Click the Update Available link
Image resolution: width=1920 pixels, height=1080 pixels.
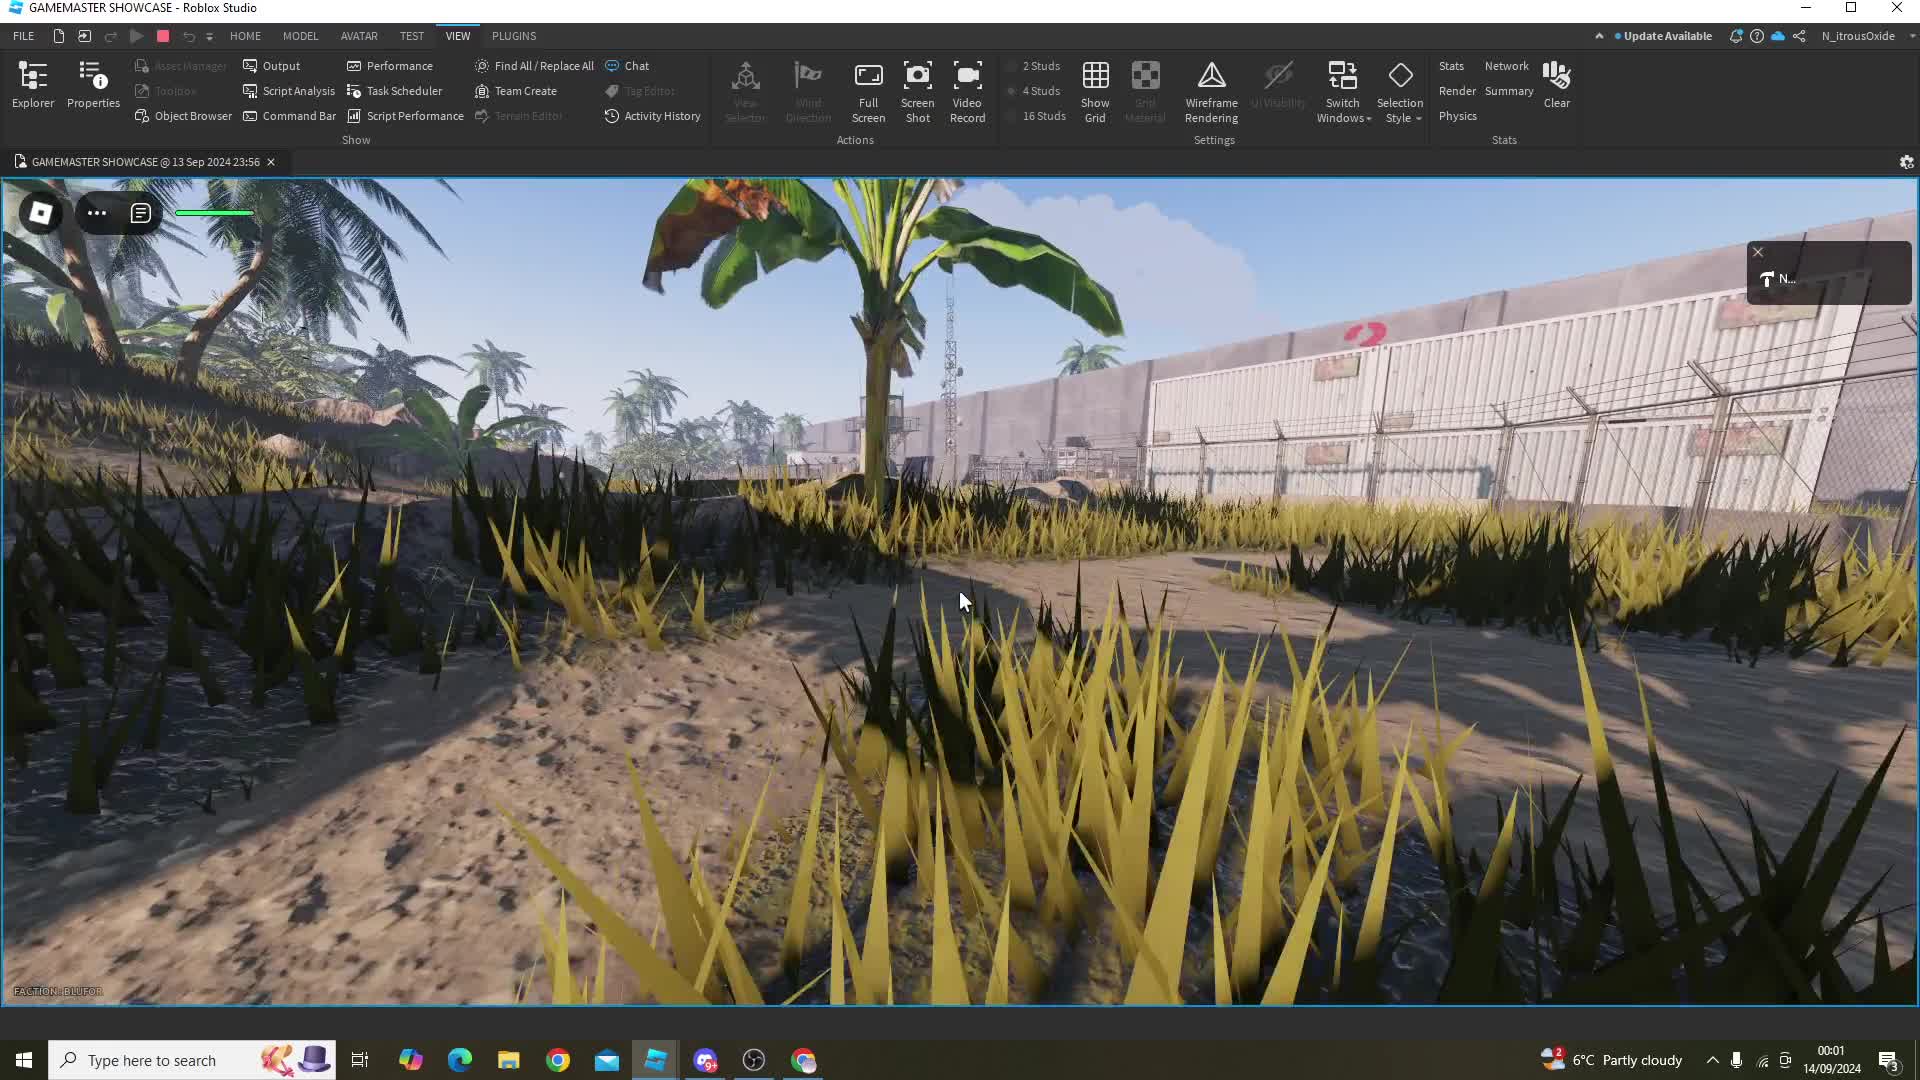1667,36
